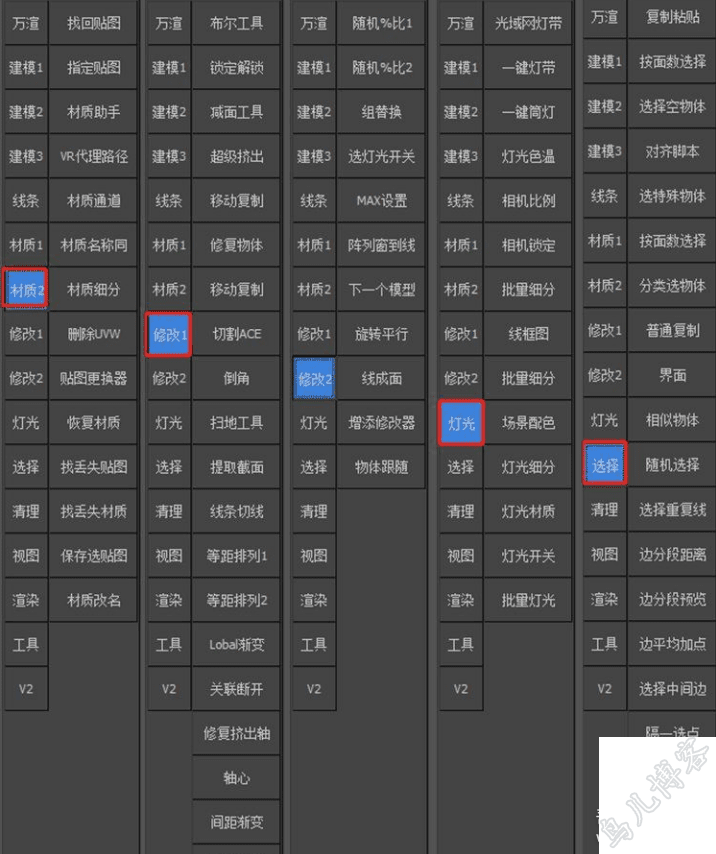The image size is (716, 854).
Task: Open Lobal渐变
Action: coord(236,645)
